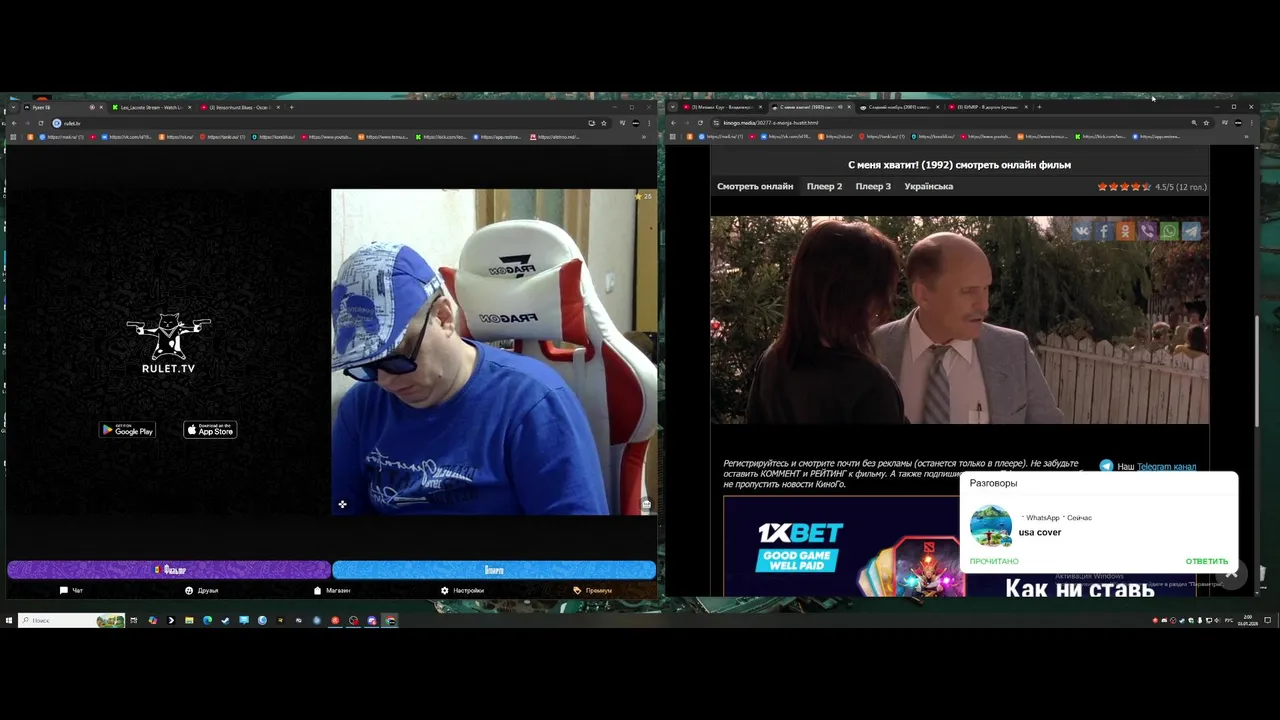Switch to Михаил Круг tab in right browser
The image size is (1280, 720).
[723, 107]
